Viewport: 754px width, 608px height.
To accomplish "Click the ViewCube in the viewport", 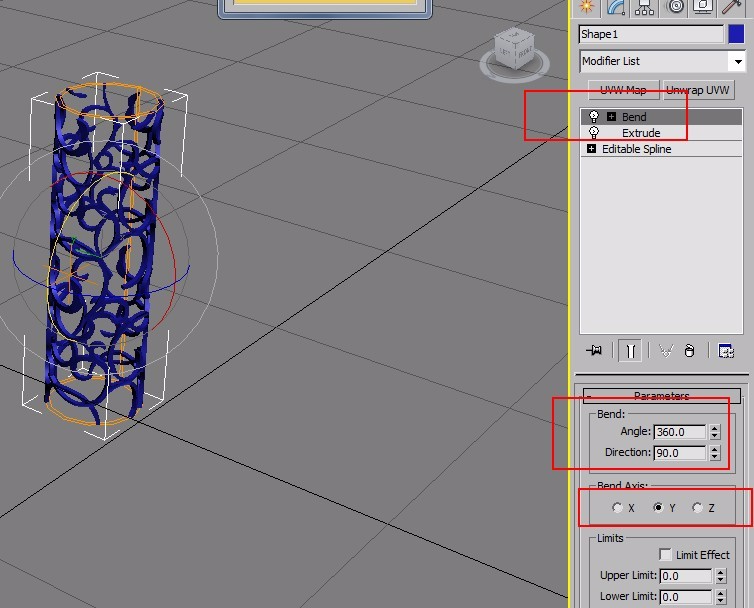I will point(515,49).
